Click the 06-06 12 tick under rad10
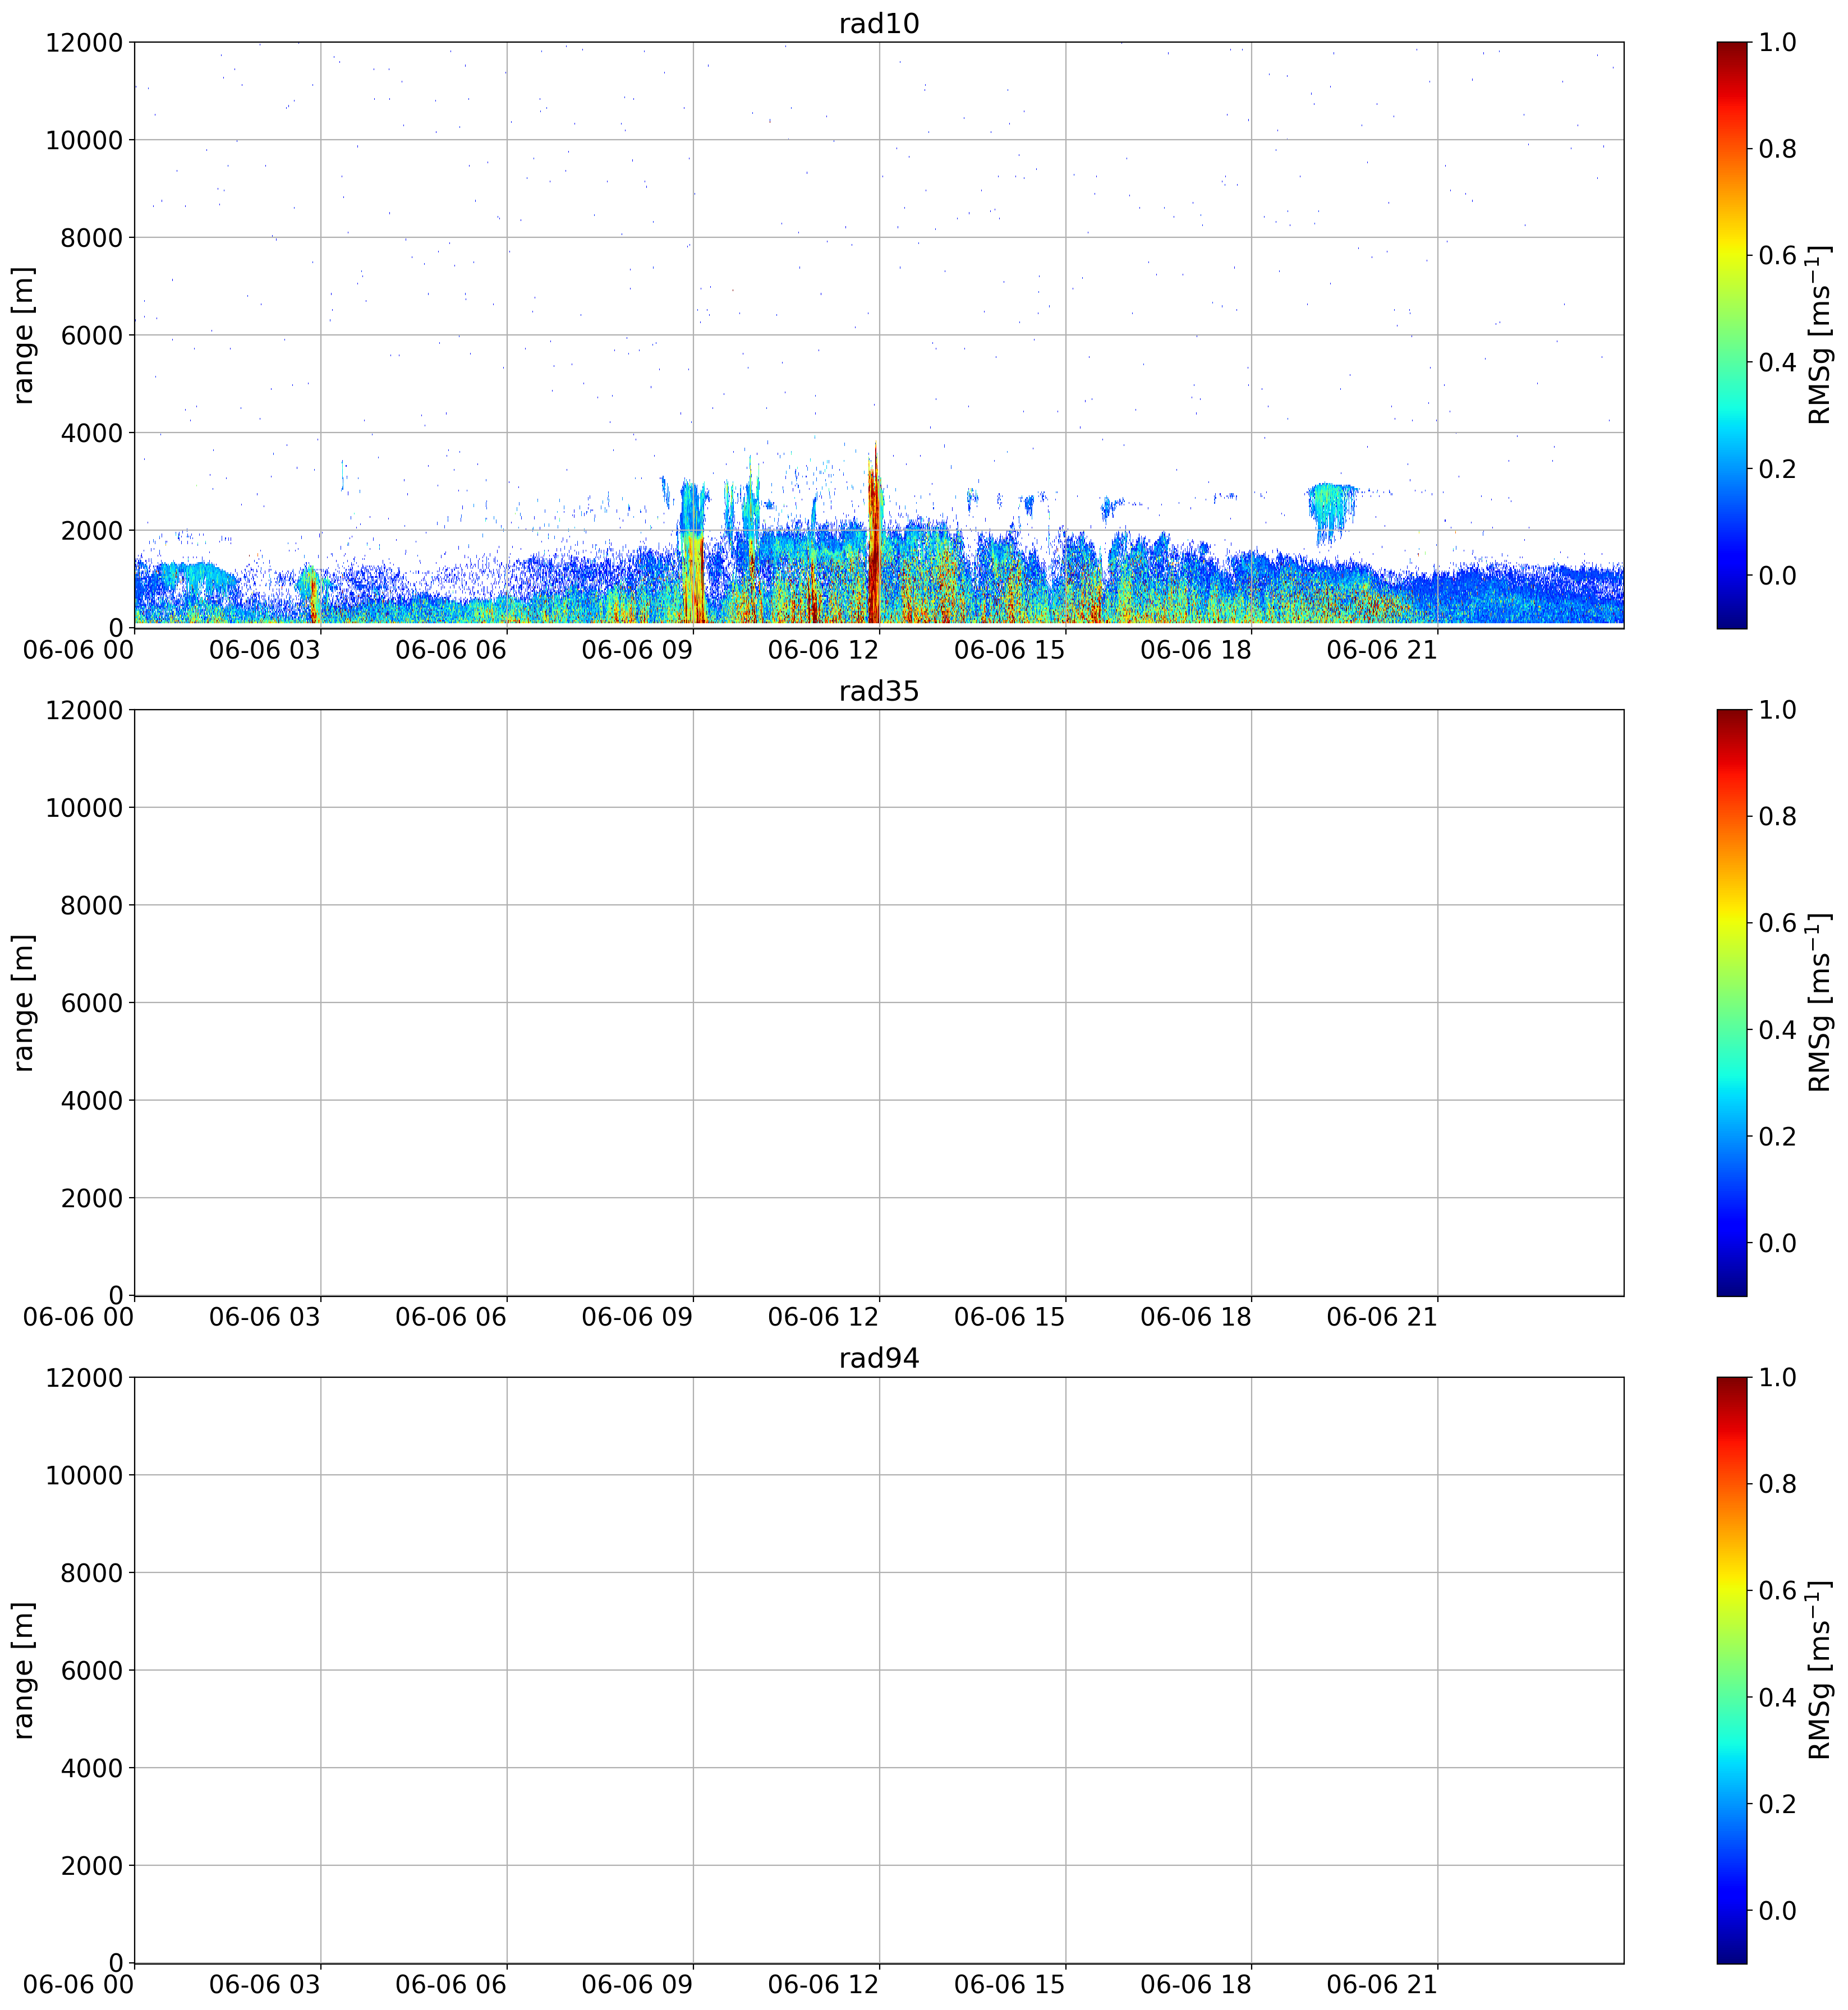 pos(823,650)
